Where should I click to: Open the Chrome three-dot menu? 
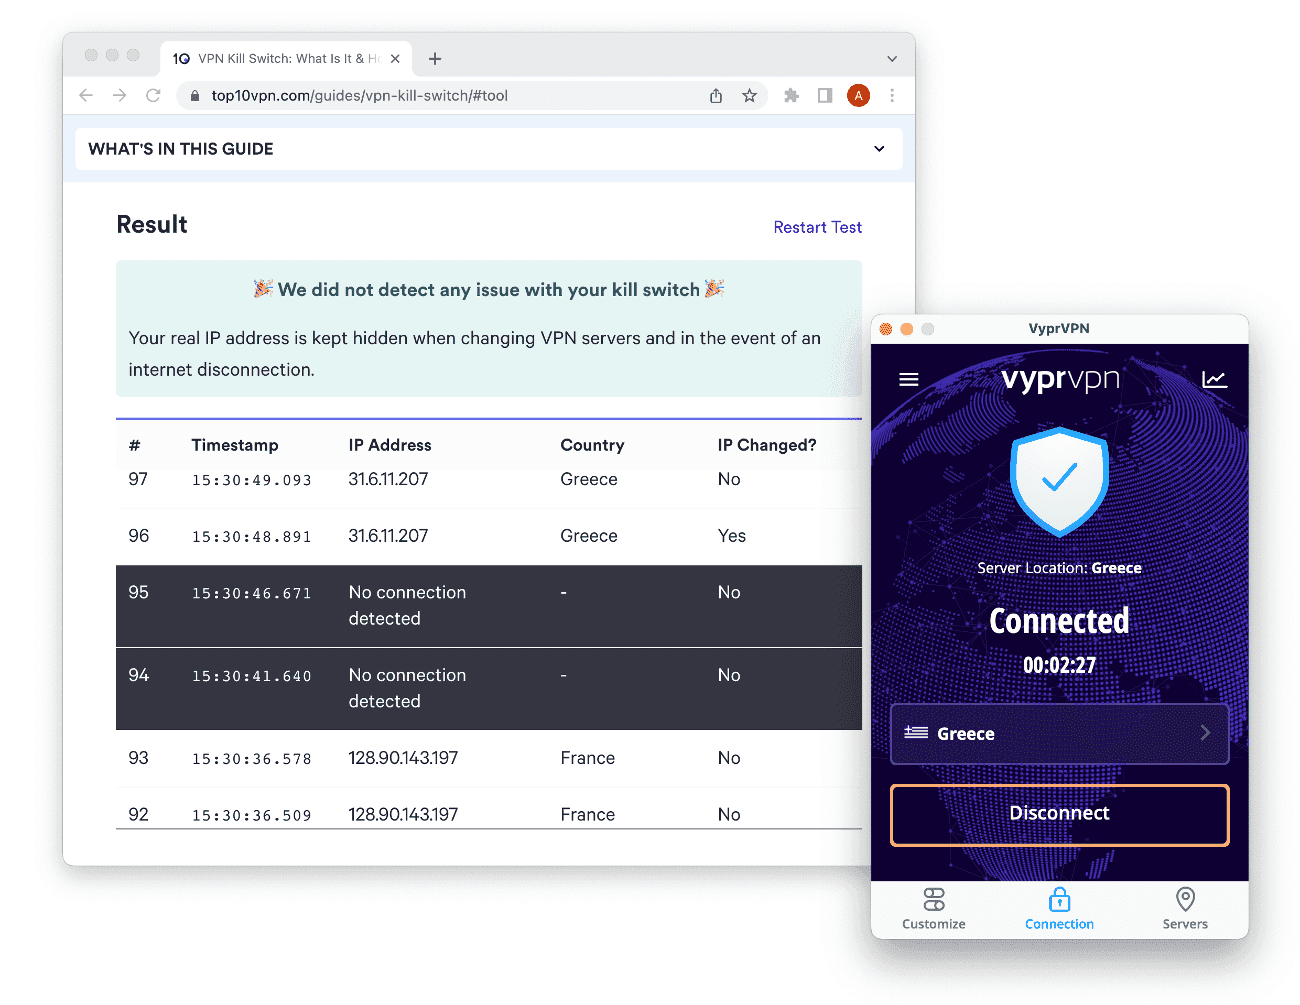[892, 96]
